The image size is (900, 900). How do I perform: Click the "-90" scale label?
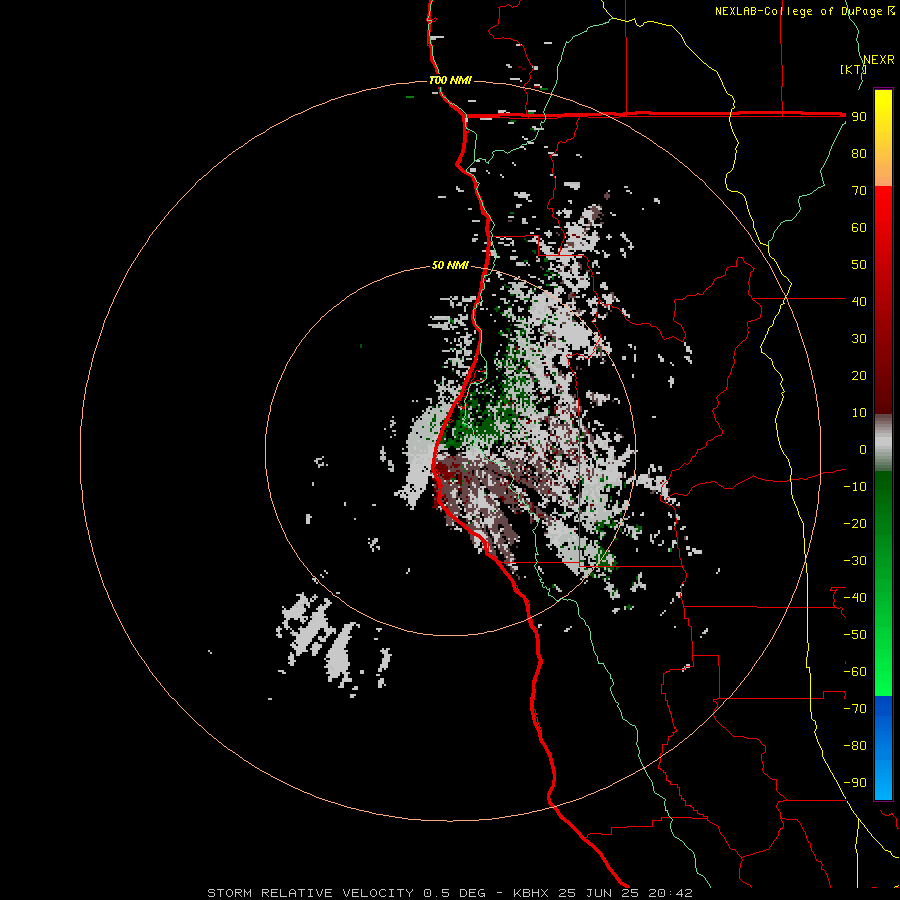[x=855, y=783]
